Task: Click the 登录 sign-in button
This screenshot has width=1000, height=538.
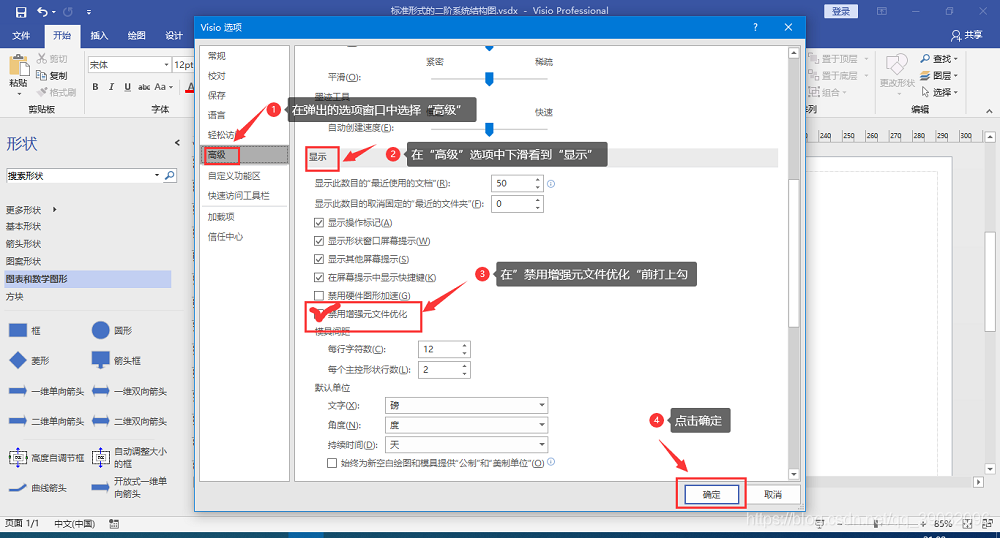Action: 841,11
